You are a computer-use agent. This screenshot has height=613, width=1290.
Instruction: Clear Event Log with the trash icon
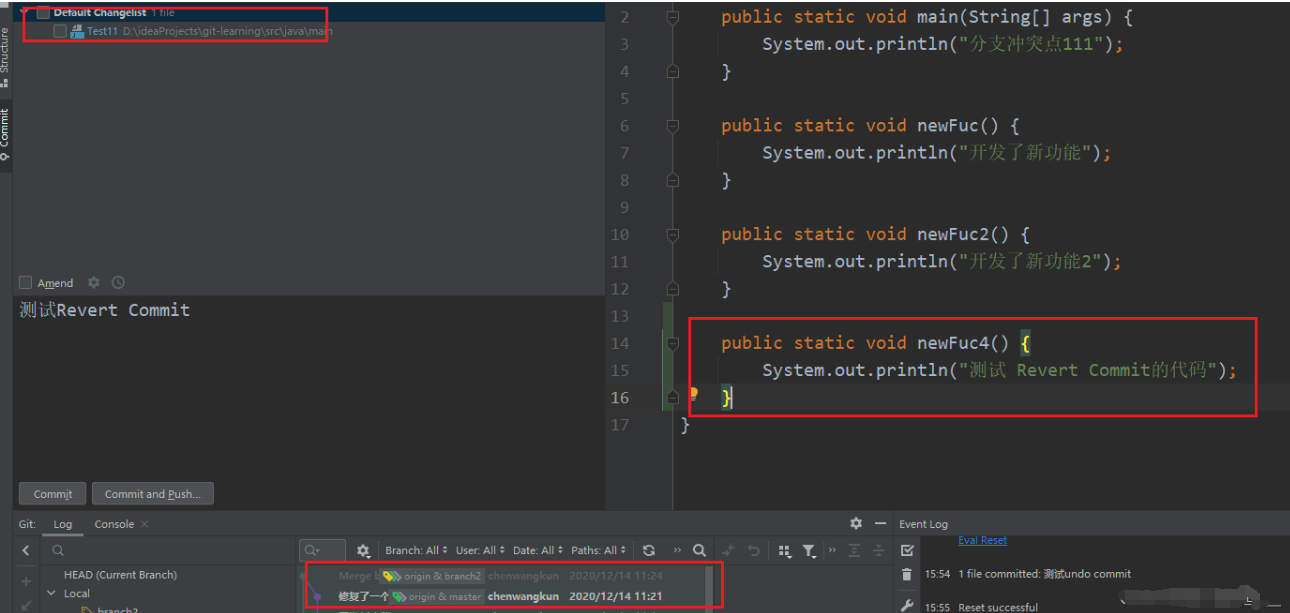[x=907, y=575]
